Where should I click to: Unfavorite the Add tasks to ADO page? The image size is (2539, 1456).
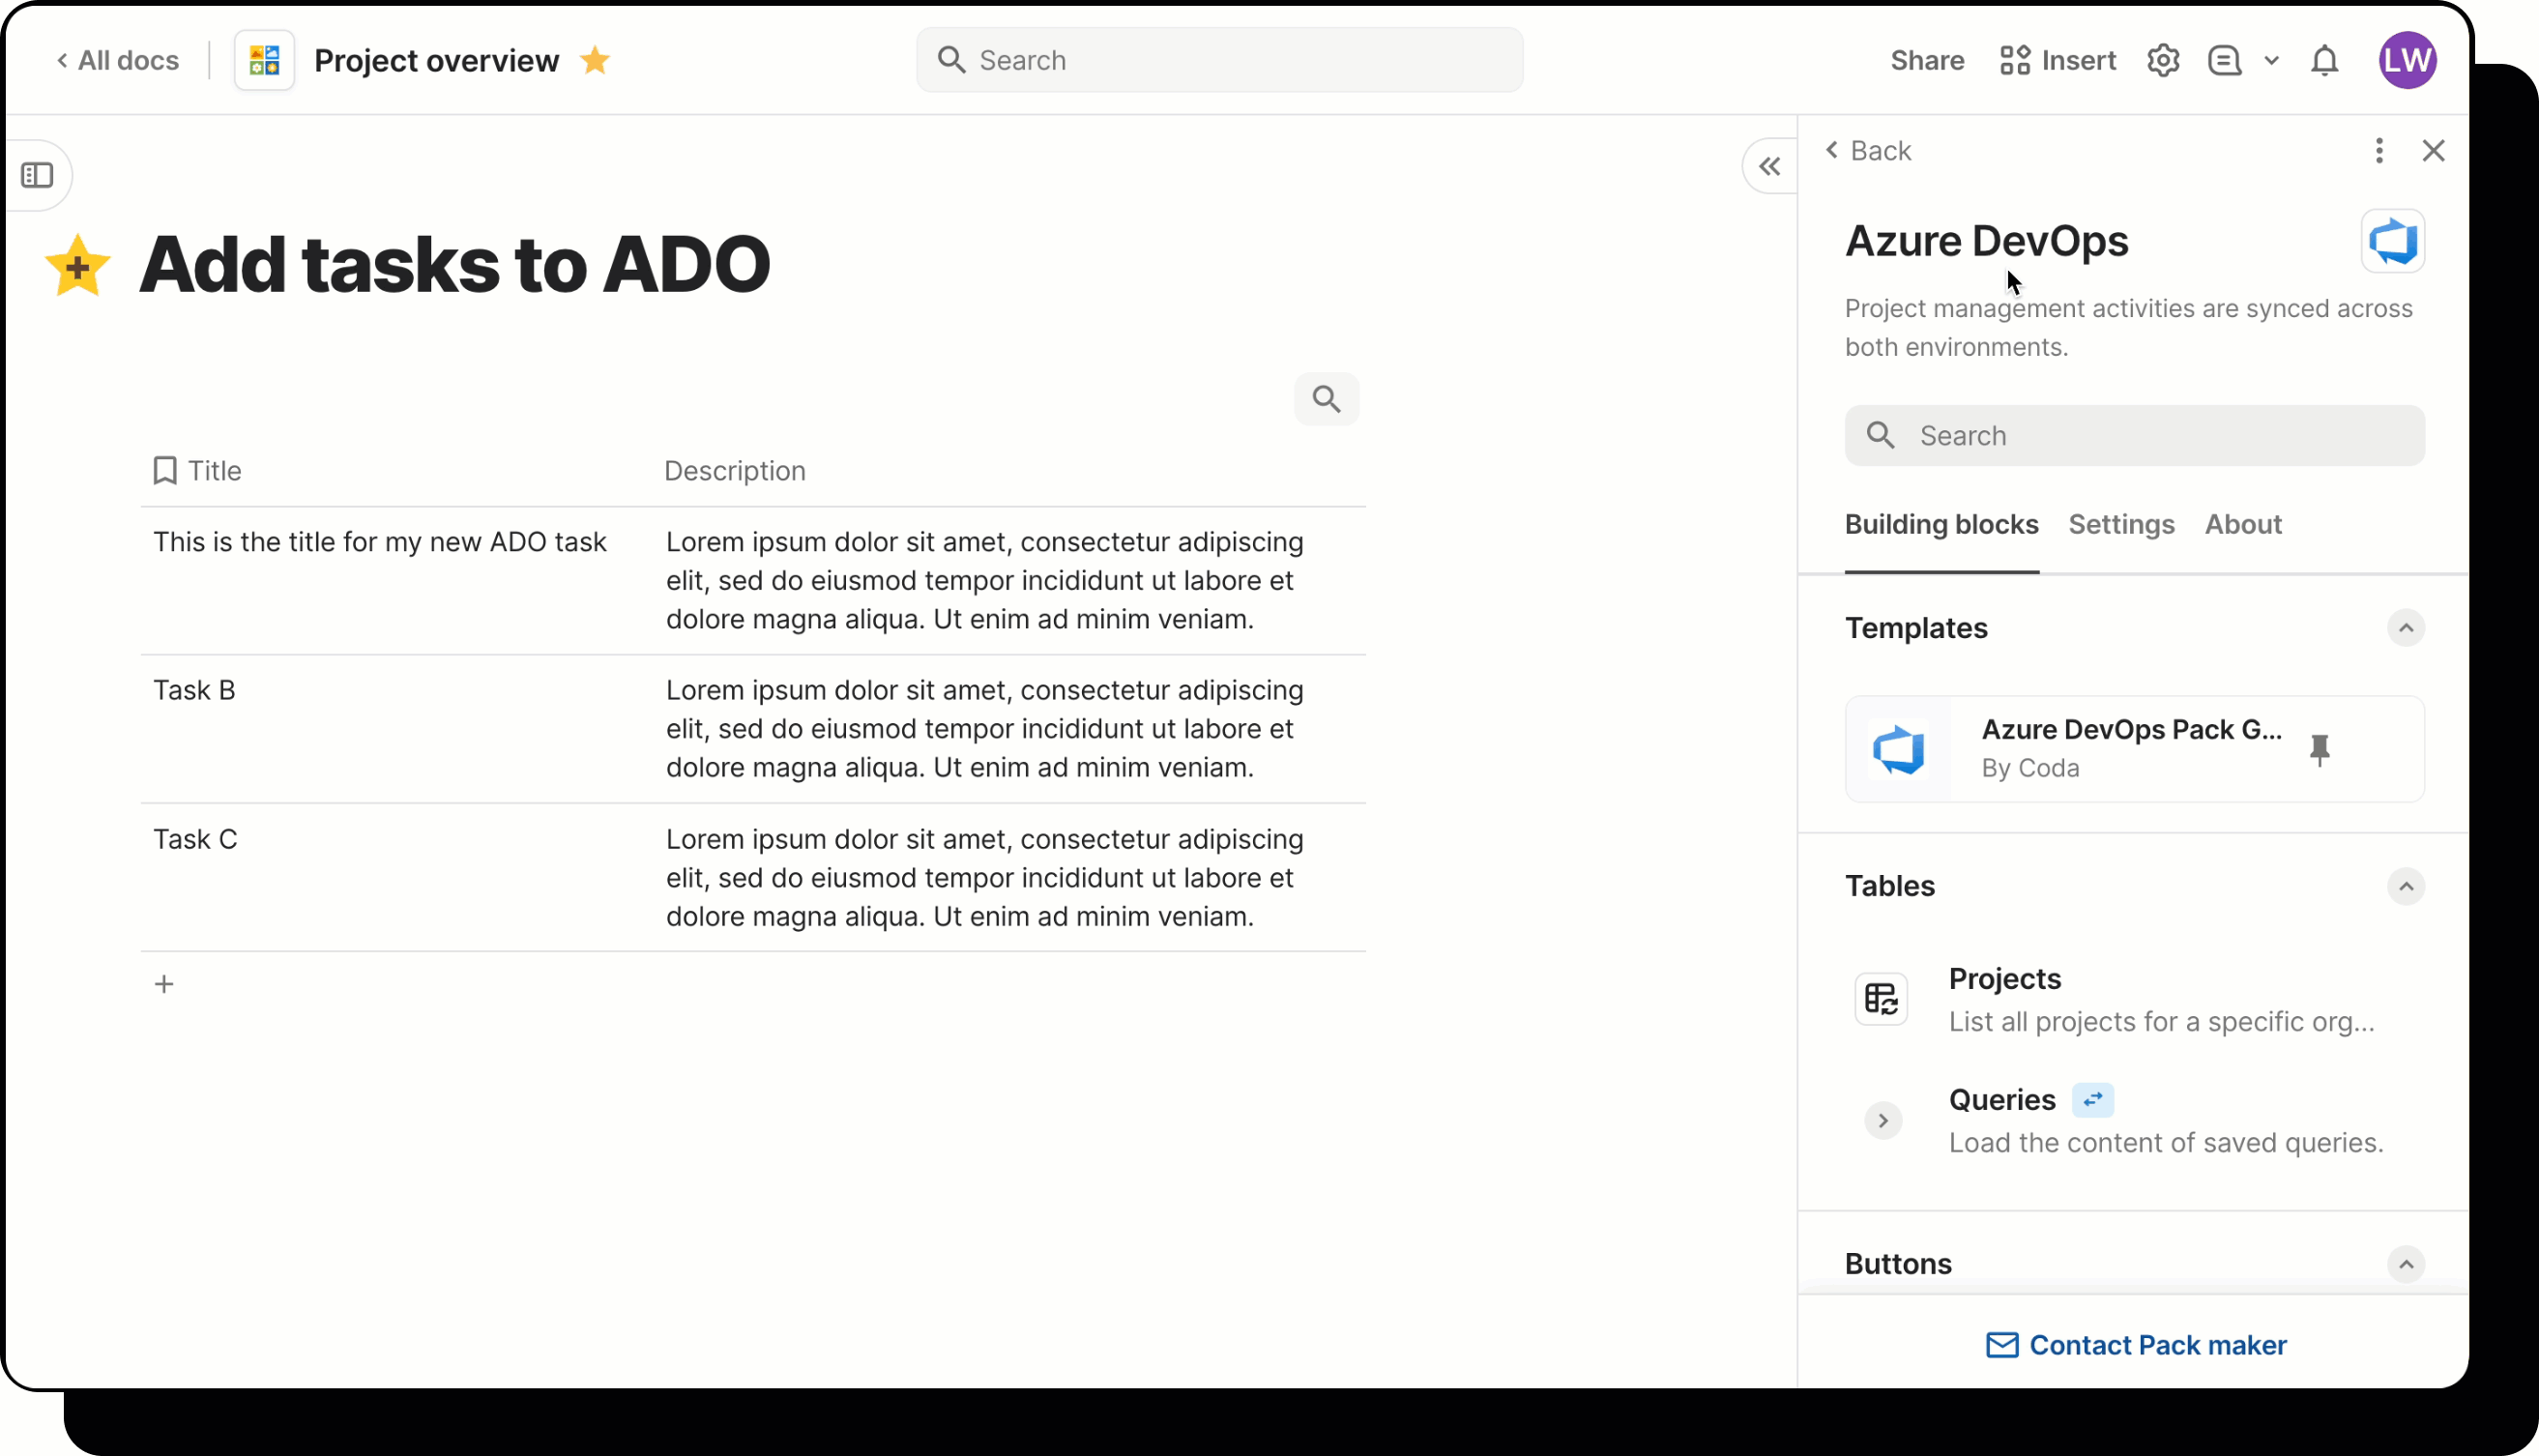coord(76,264)
